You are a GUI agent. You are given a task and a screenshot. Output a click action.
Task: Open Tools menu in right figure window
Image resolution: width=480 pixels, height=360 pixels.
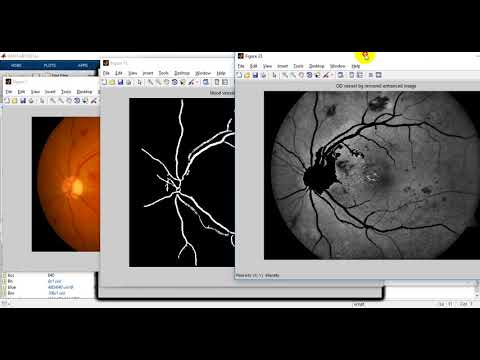click(298, 66)
